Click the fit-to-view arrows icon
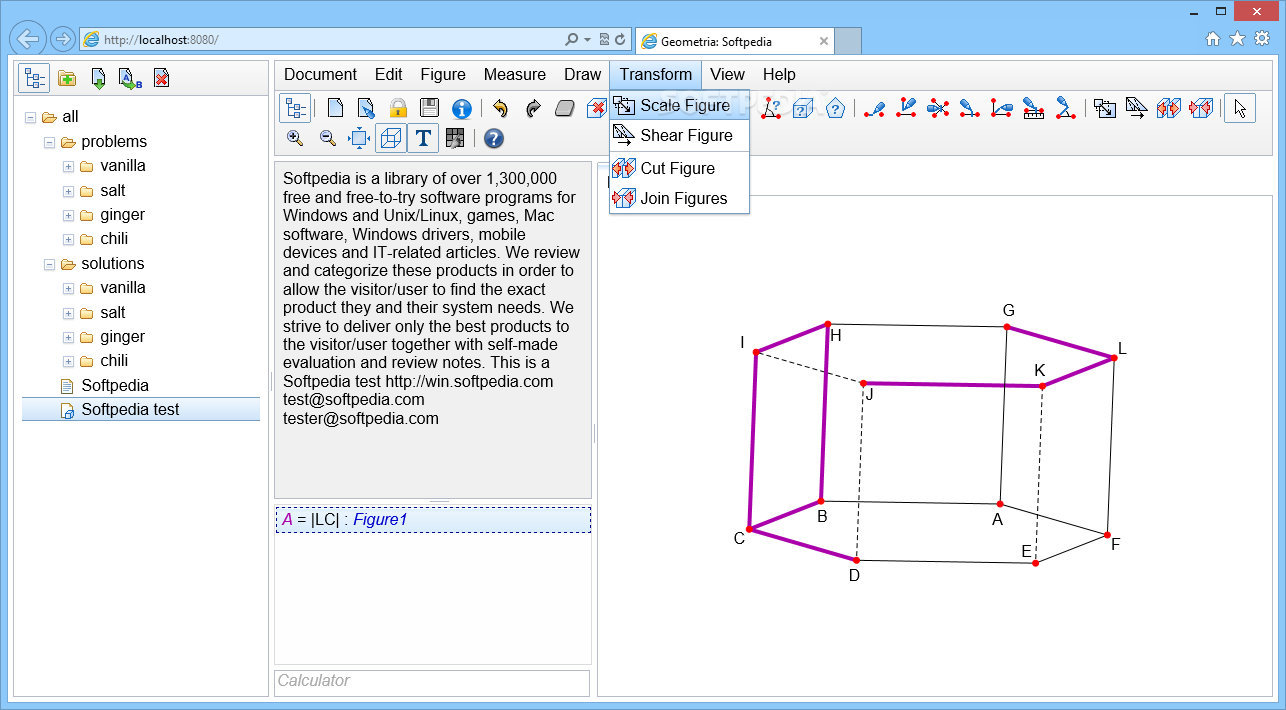The image size is (1286, 710). coord(359,138)
